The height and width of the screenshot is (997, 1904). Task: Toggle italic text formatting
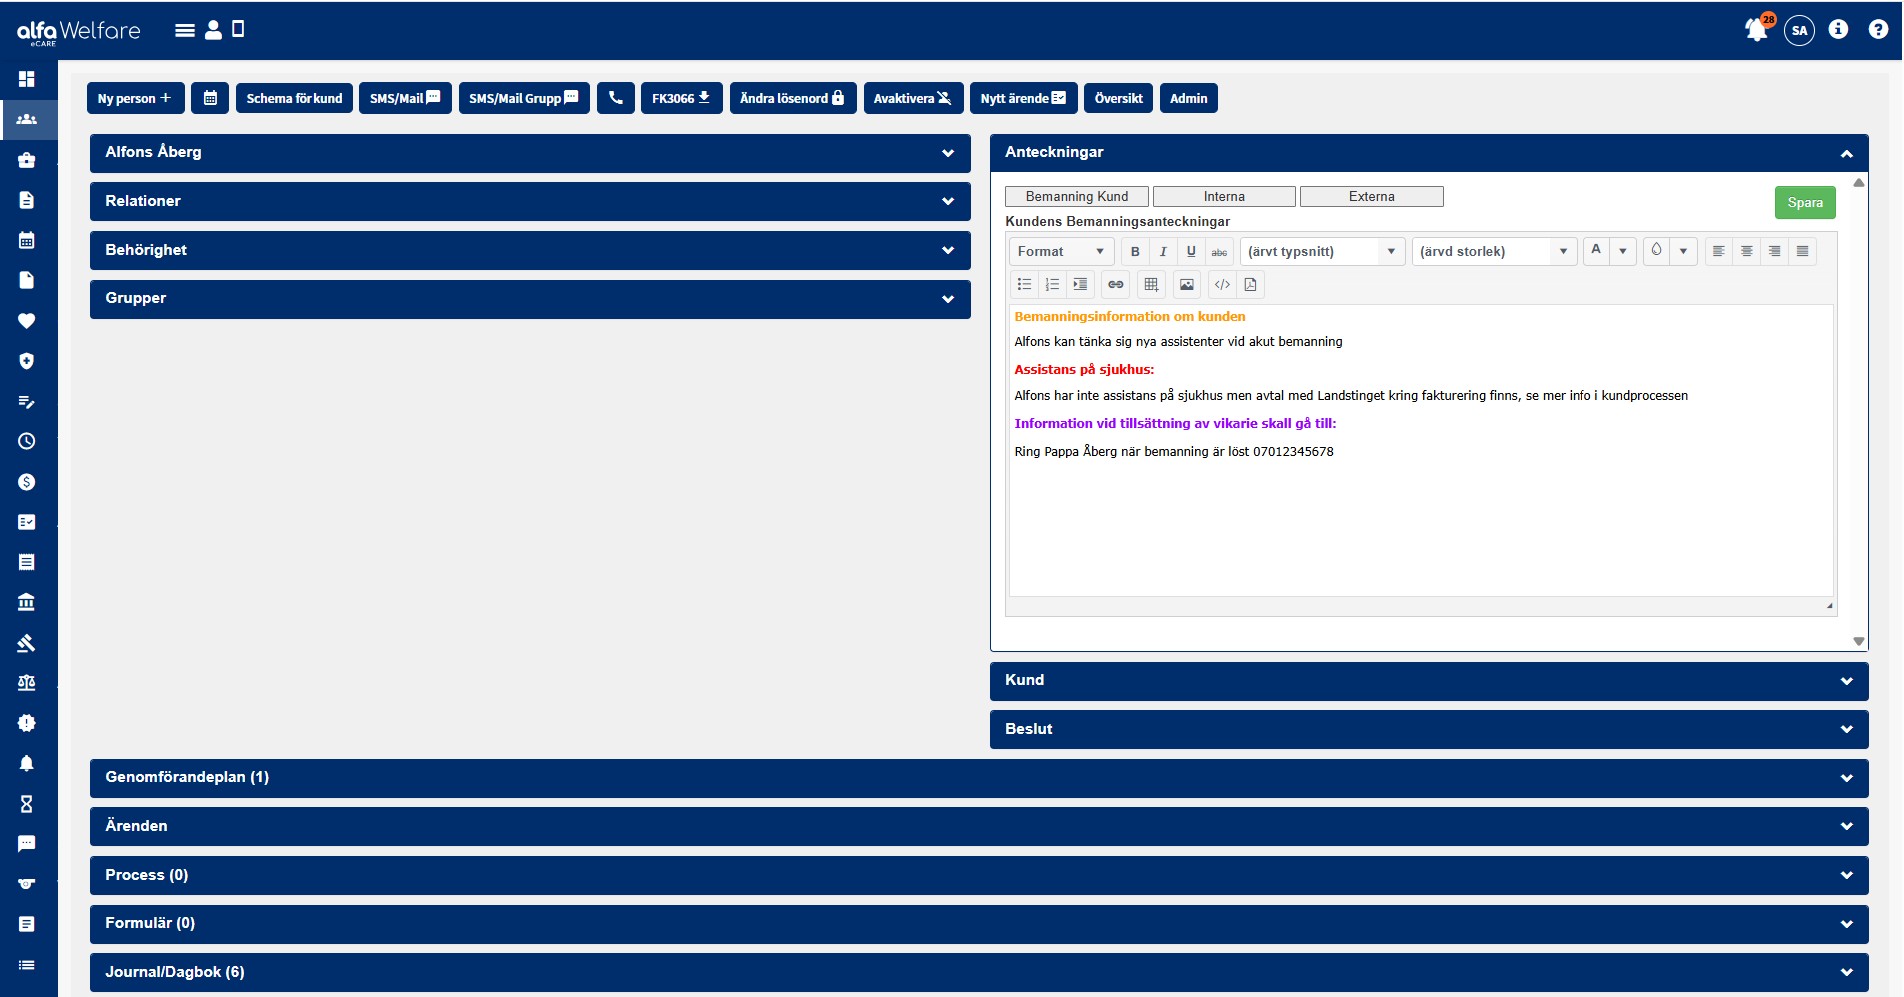[1163, 252]
